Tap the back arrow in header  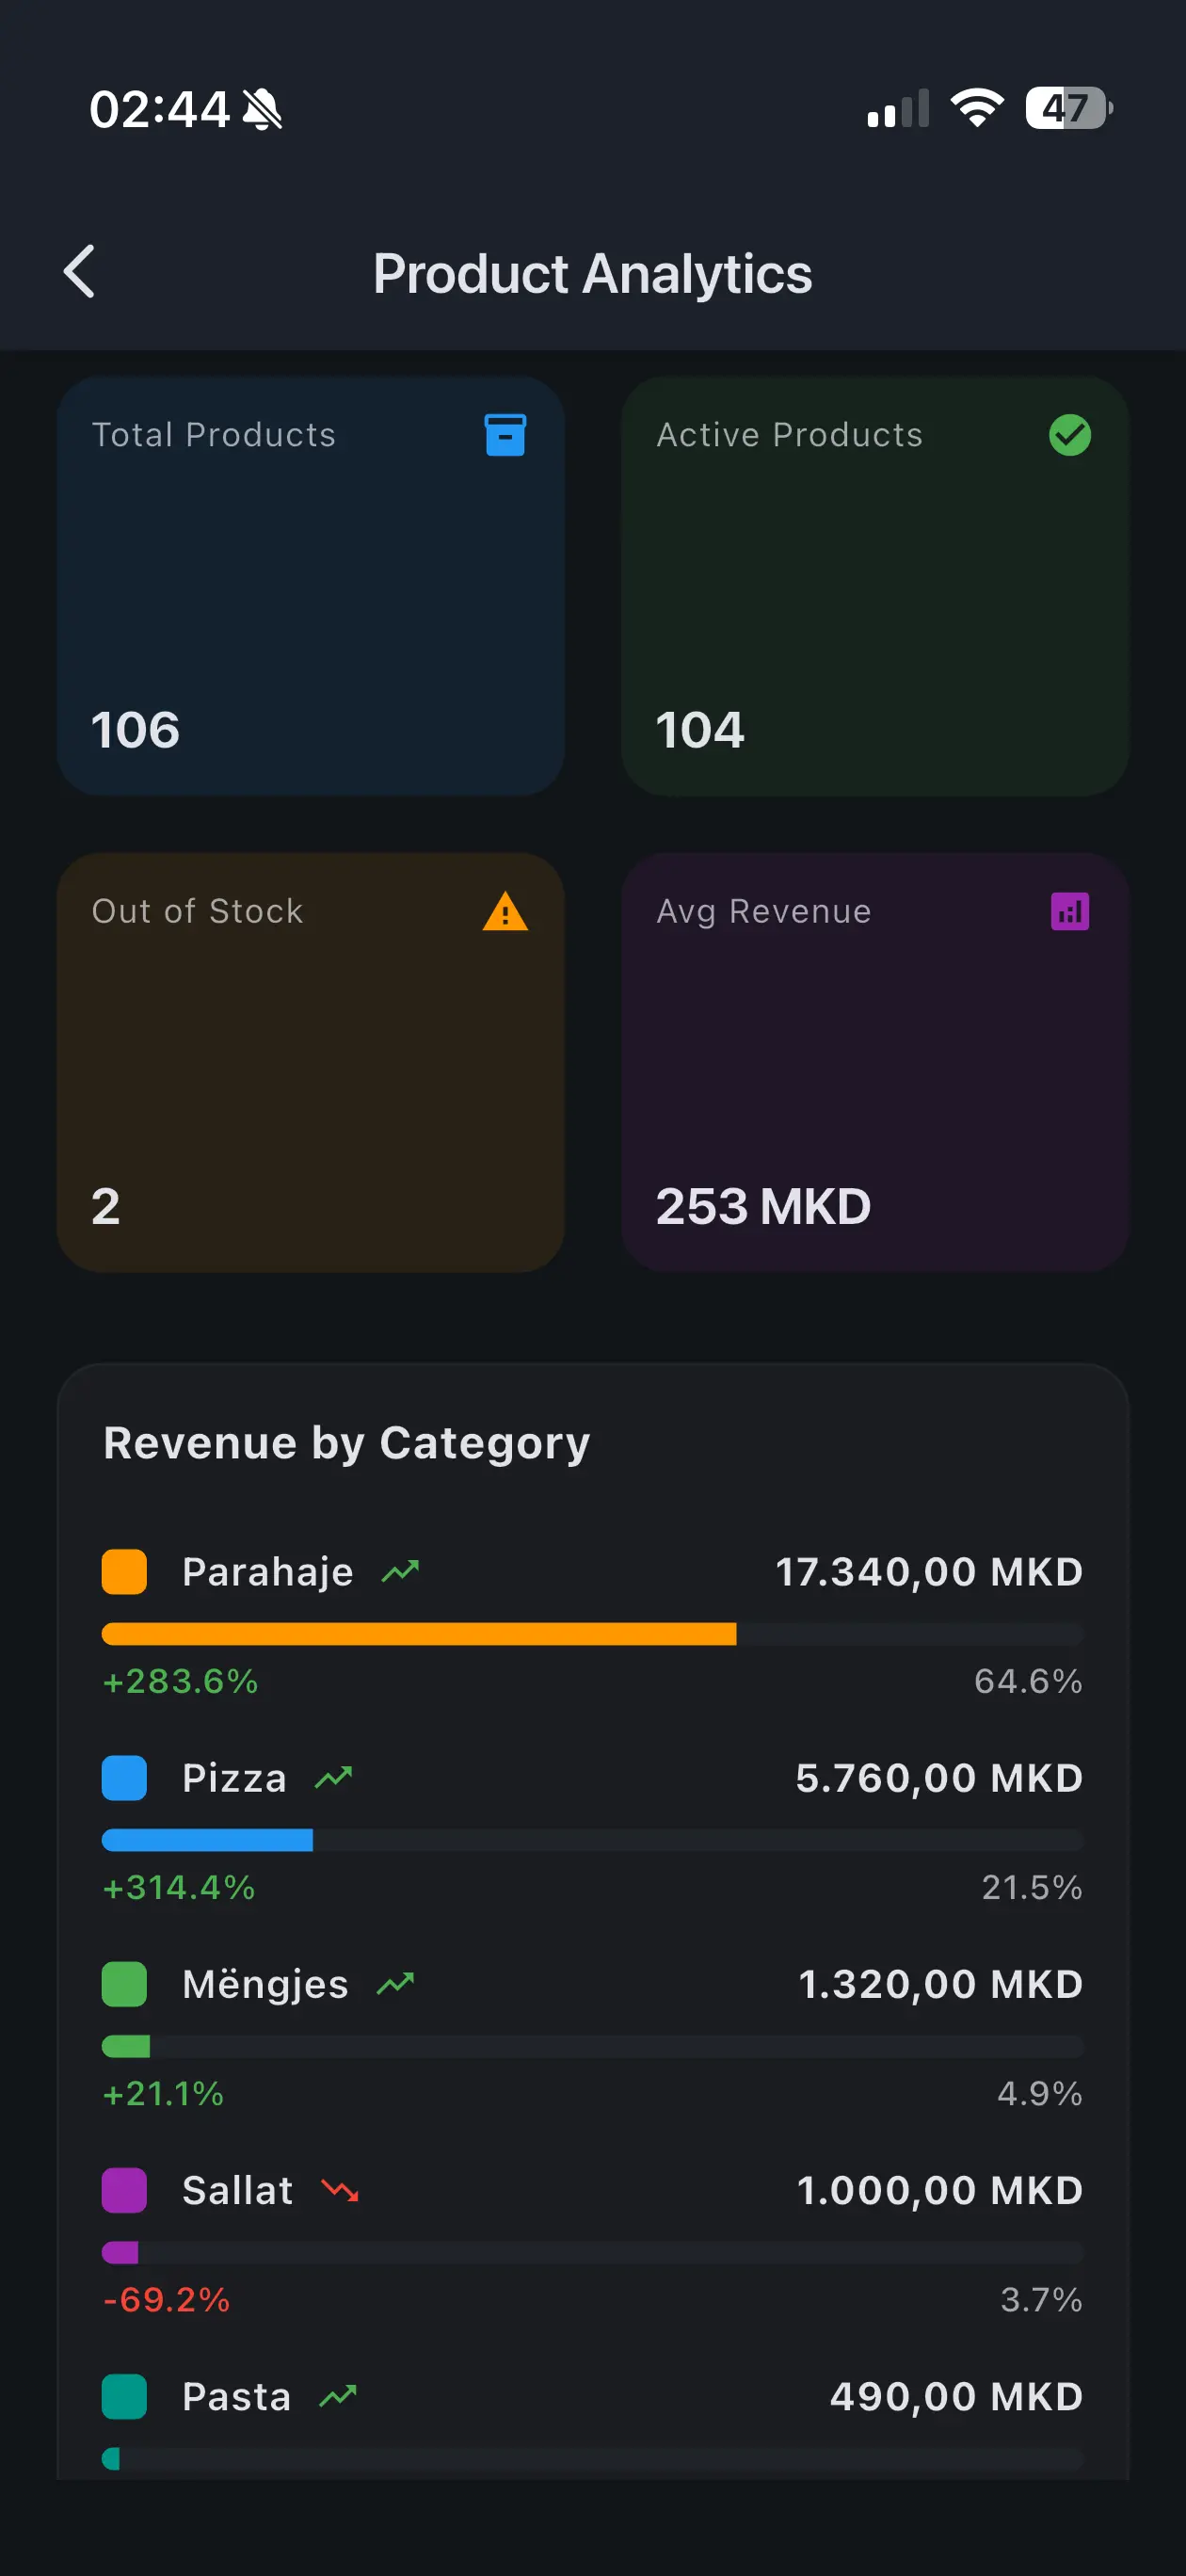pos(80,272)
